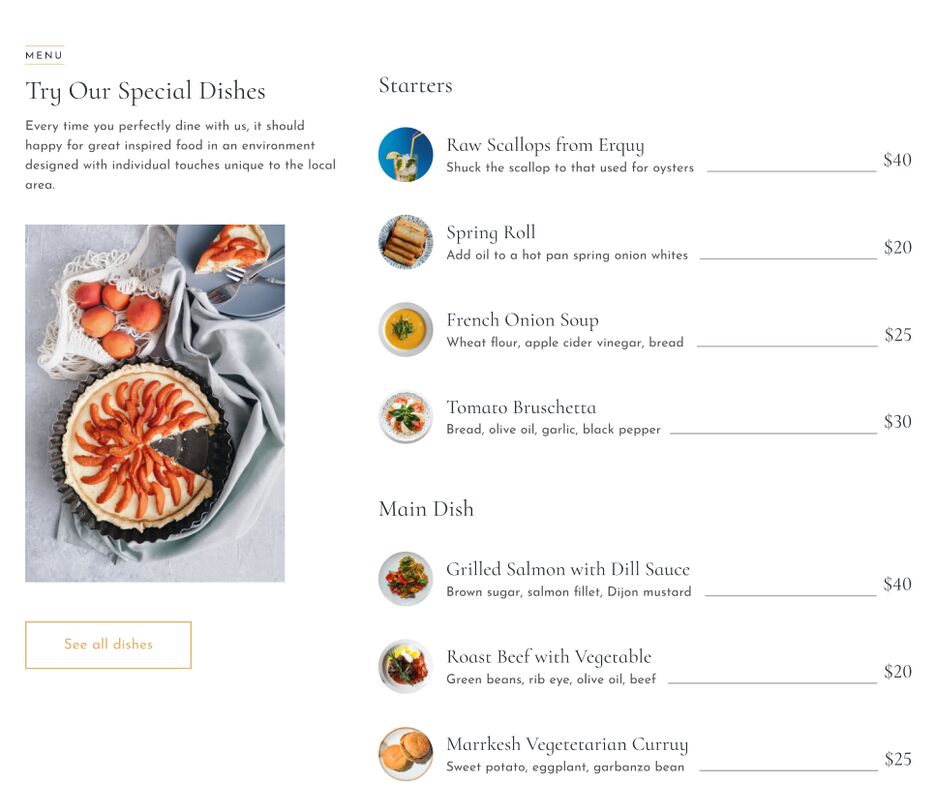Open the Roast Beef plate image

click(x=405, y=667)
